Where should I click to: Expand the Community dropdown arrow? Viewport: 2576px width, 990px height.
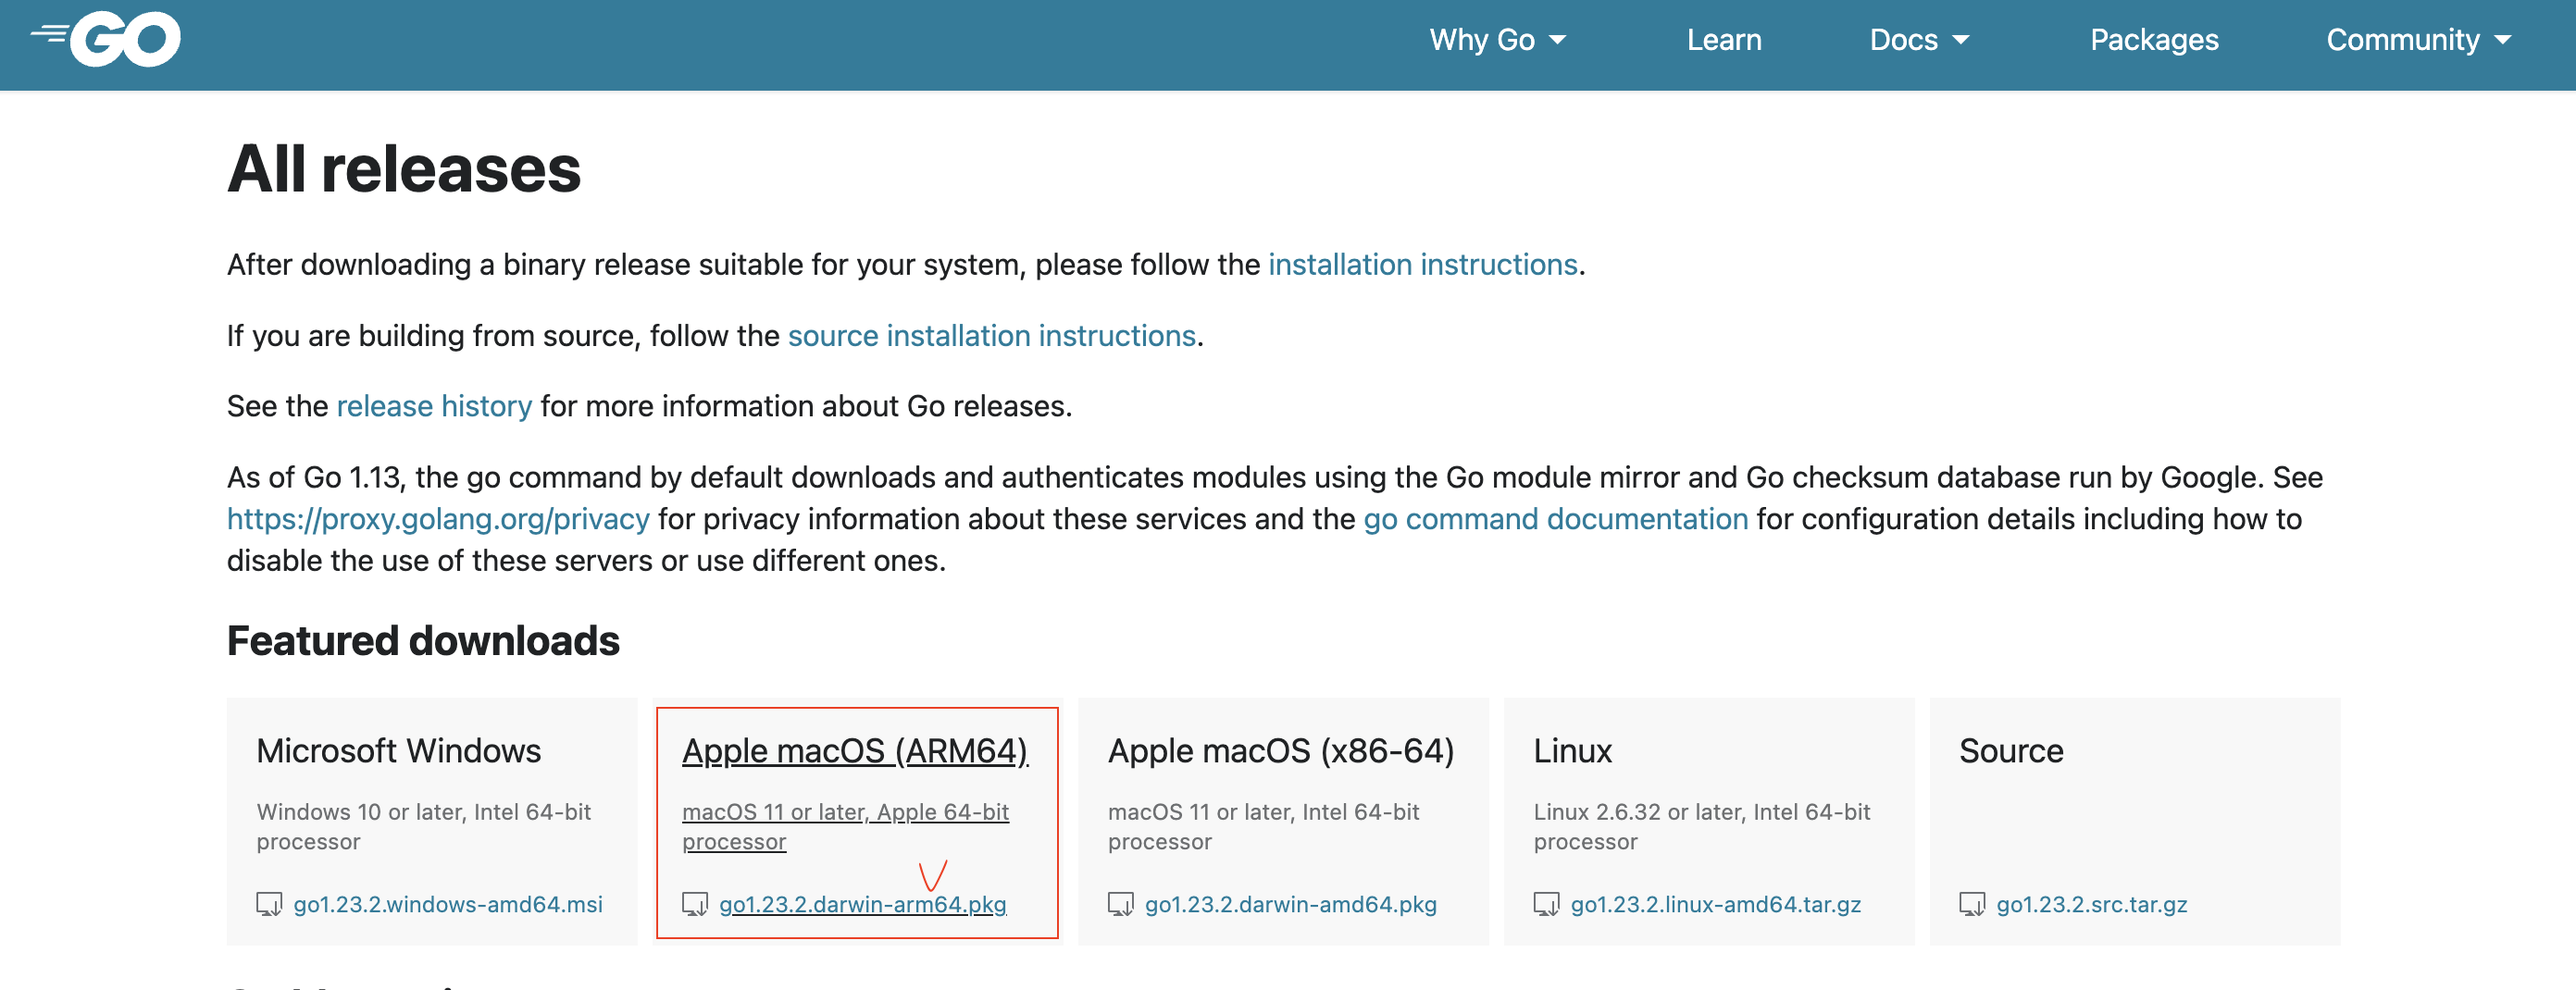pos(2503,40)
